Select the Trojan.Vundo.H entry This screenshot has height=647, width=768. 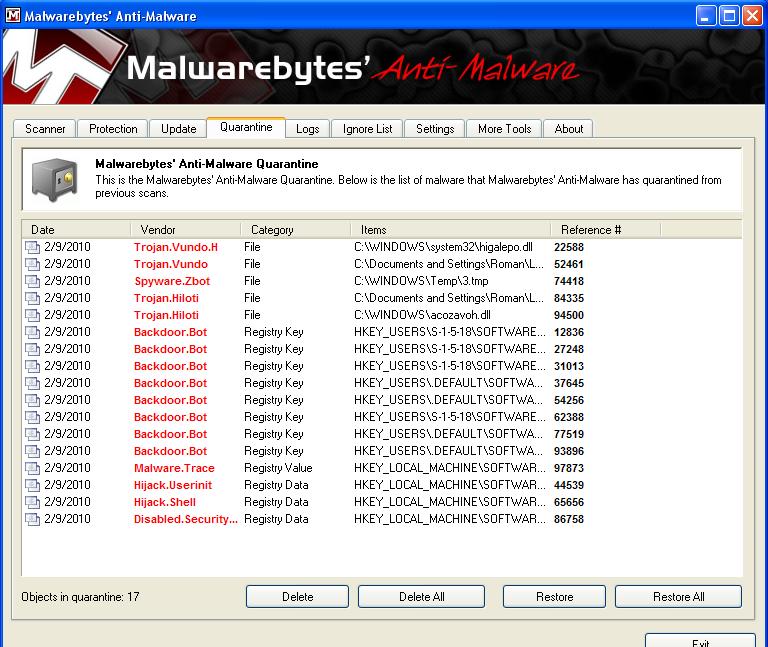coord(176,247)
